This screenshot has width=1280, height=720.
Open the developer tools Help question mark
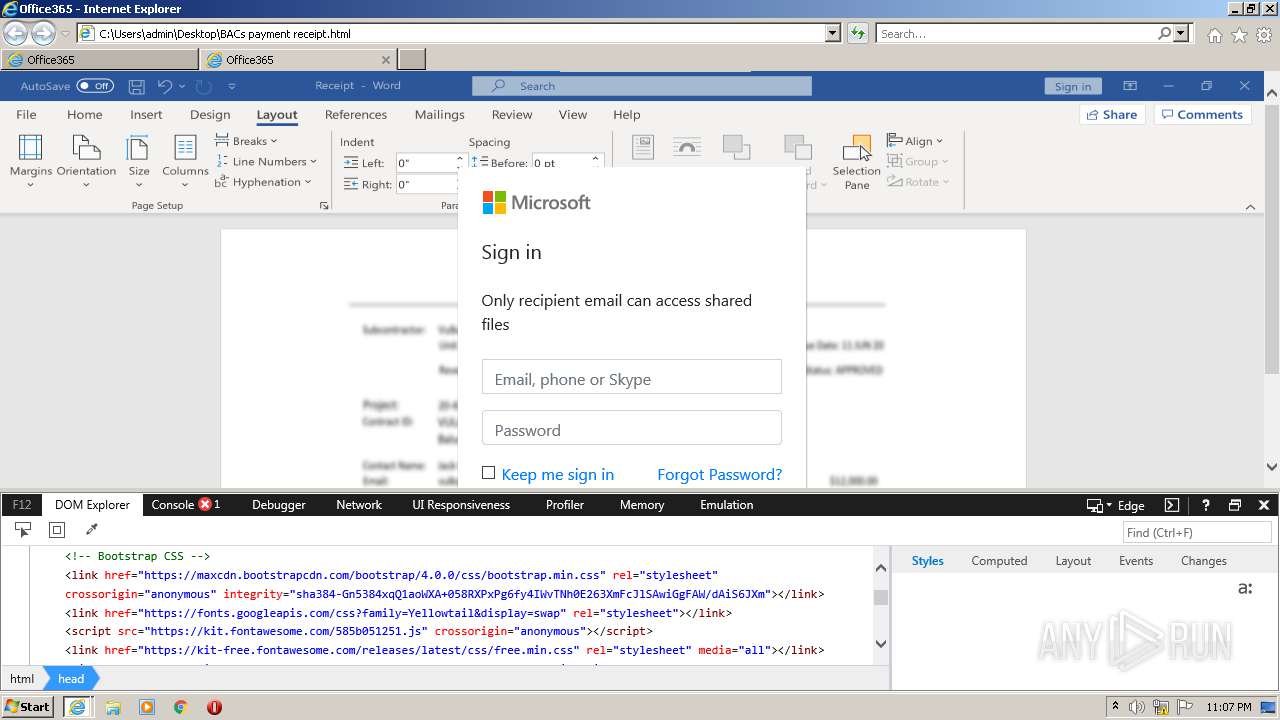pyautogui.click(x=1206, y=505)
